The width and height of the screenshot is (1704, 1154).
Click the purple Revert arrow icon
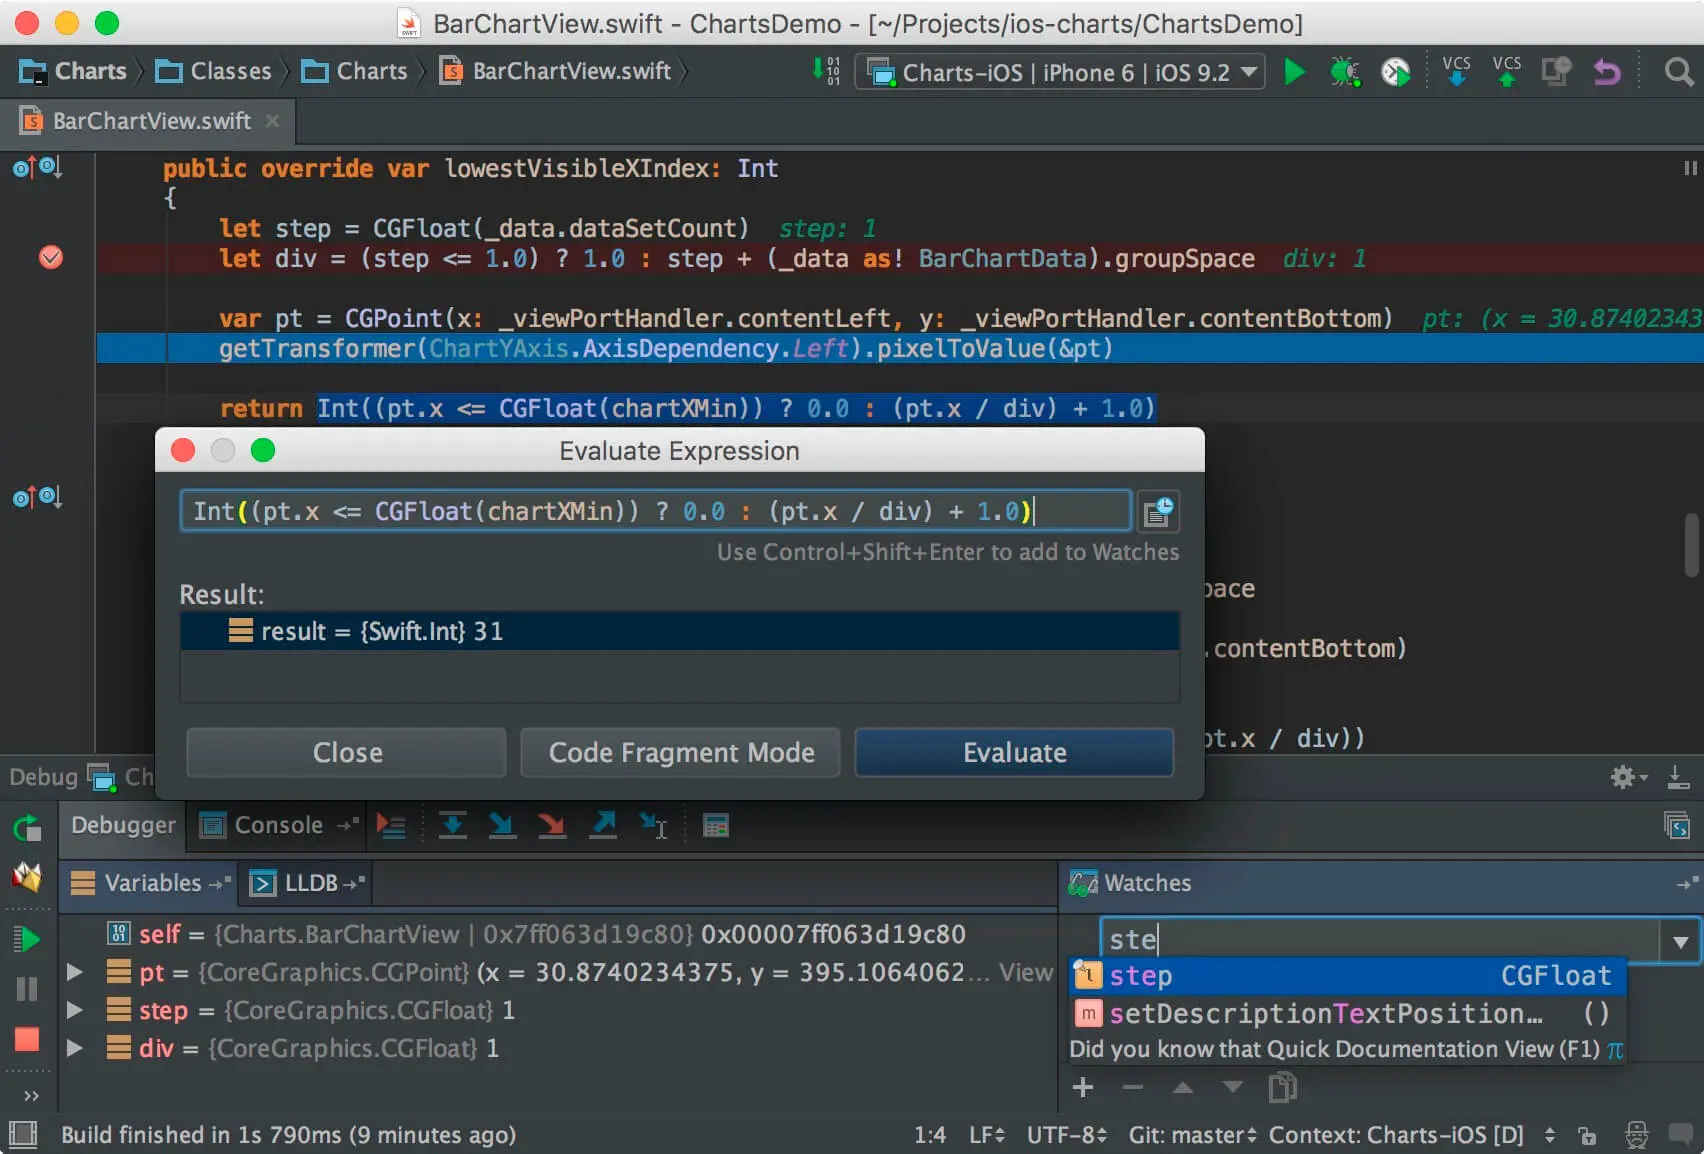tap(1607, 72)
